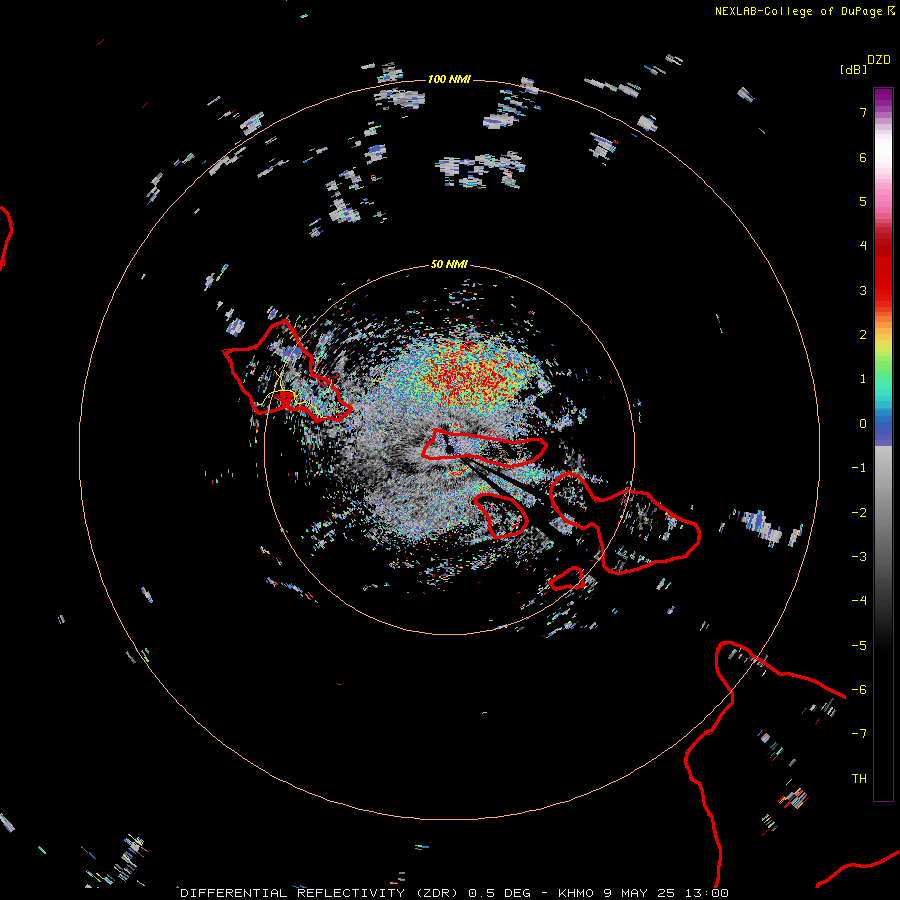Select the -1 tick label on color scale
900x900 pixels.
coord(859,468)
